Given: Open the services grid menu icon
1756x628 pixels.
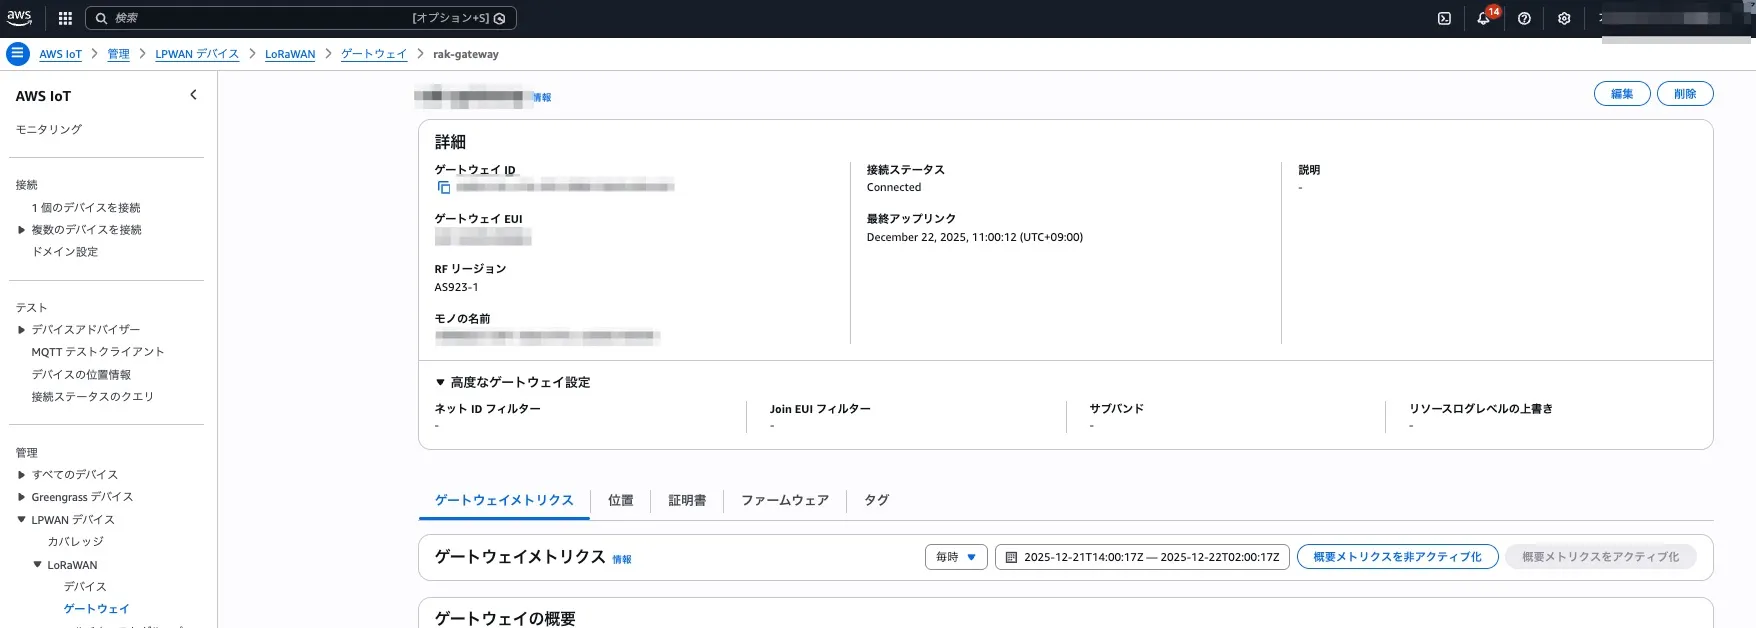Looking at the screenshot, I should coord(65,18).
